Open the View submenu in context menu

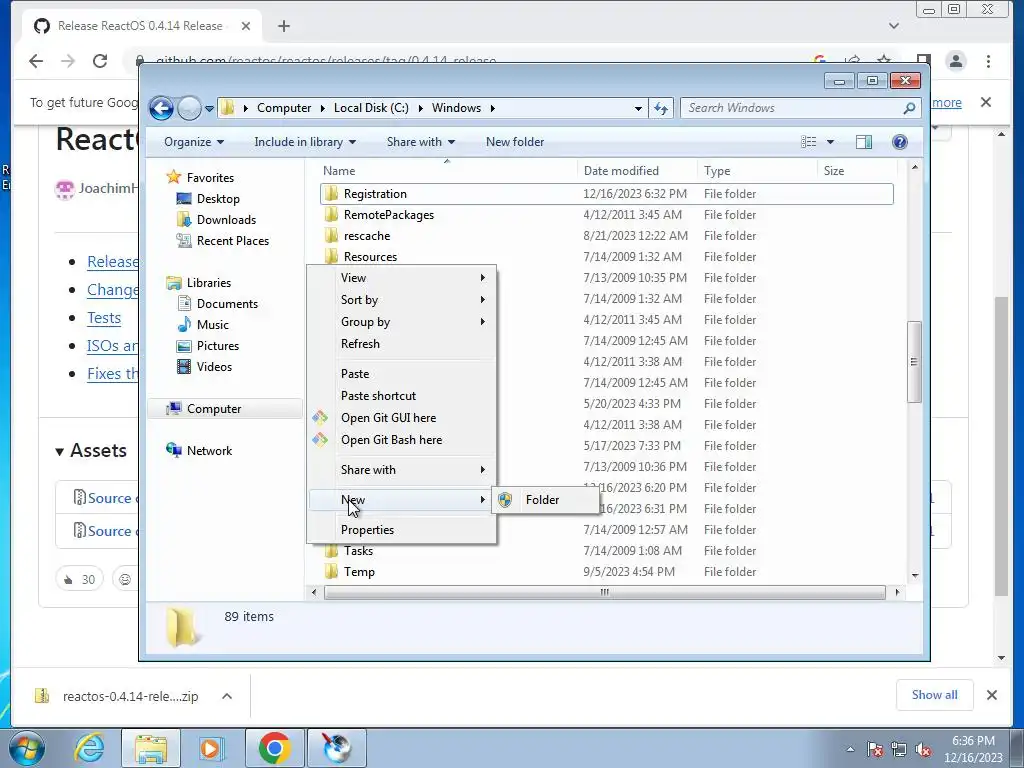(x=402, y=278)
